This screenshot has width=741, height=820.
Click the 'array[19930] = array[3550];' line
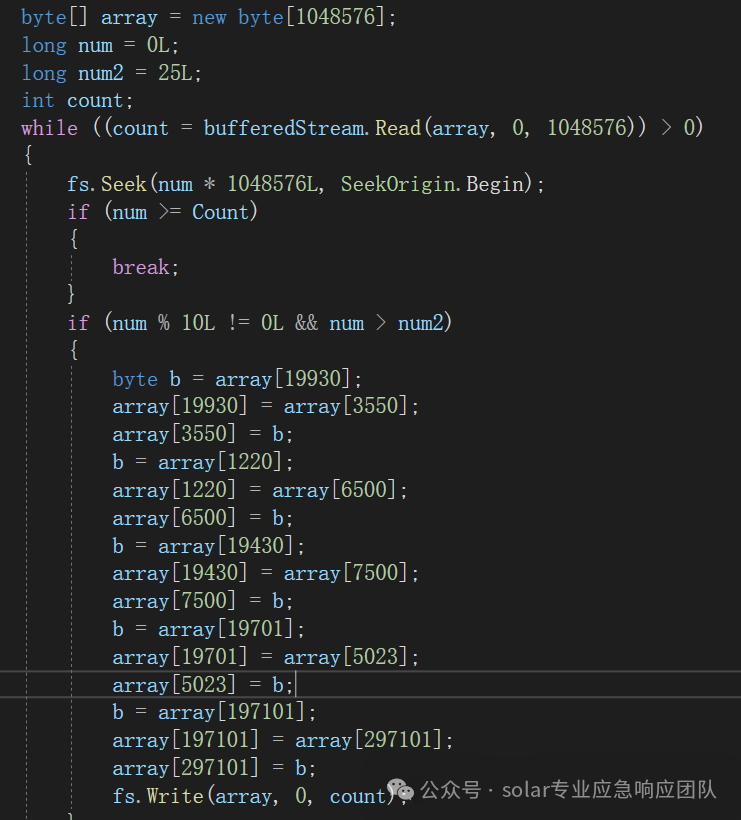266,406
